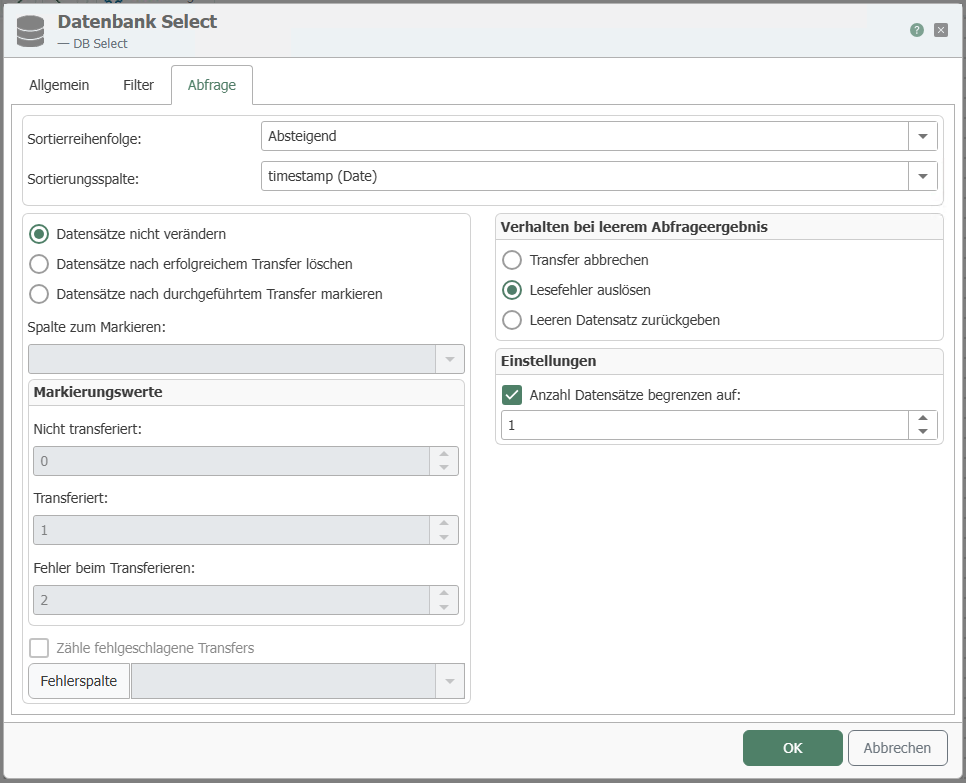
Task: Select 'Datensätze nicht verändern' option
Action: 39,234
